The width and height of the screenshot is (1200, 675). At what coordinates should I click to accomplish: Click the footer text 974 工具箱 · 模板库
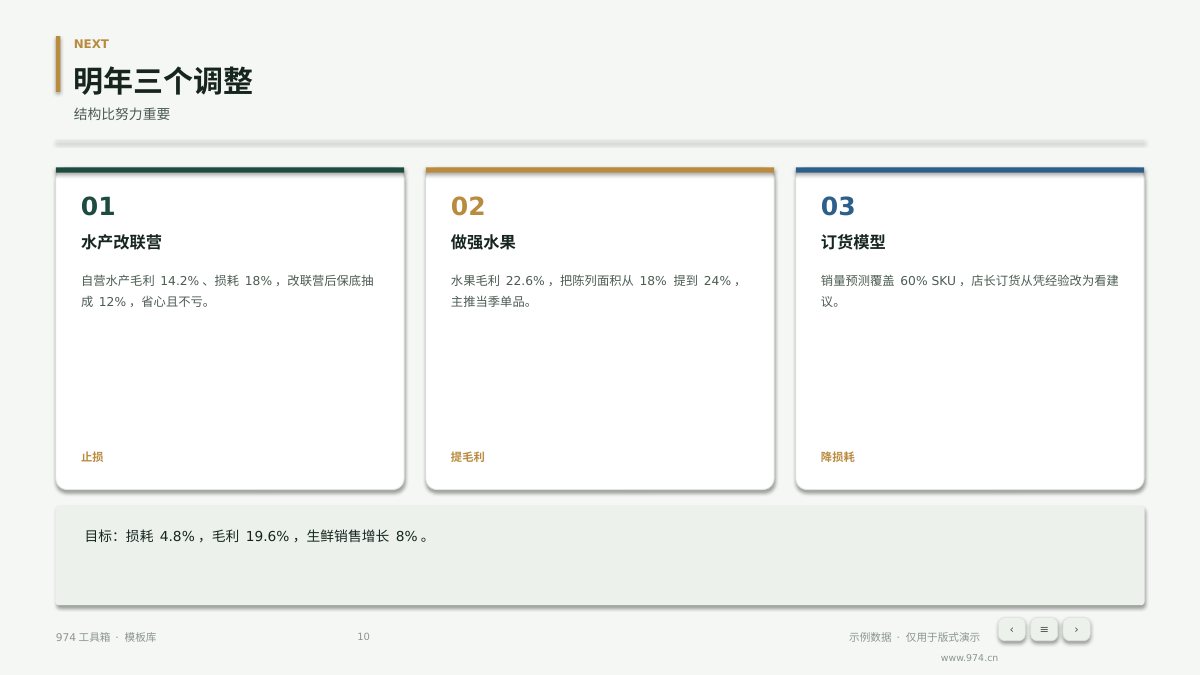106,637
